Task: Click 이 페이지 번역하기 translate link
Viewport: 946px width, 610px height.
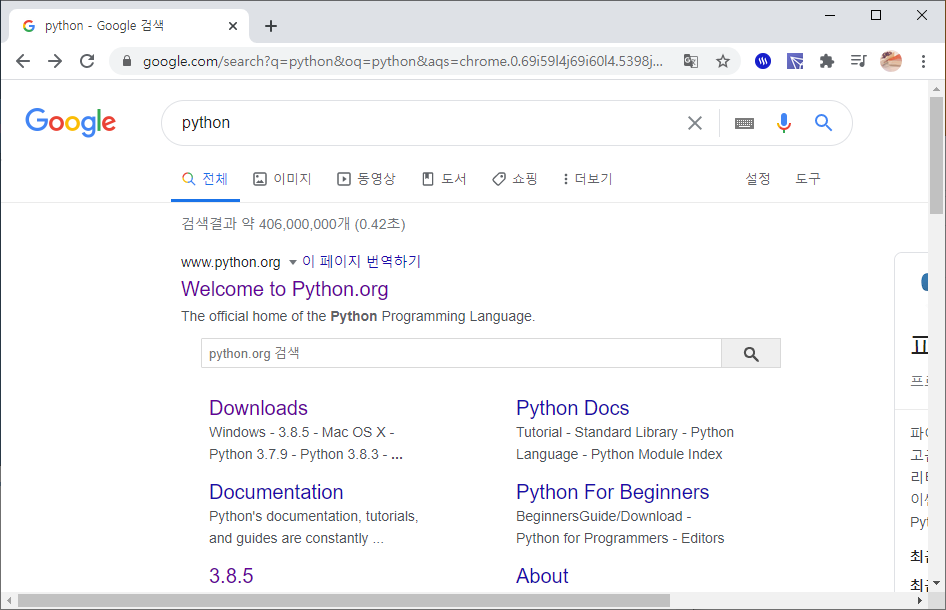Action: click(x=361, y=262)
